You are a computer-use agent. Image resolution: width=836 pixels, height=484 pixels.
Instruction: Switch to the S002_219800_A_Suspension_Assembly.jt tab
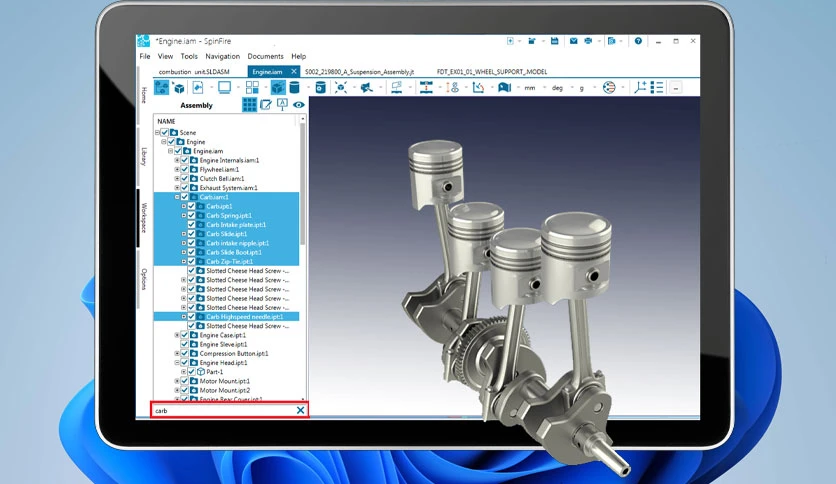pos(359,71)
